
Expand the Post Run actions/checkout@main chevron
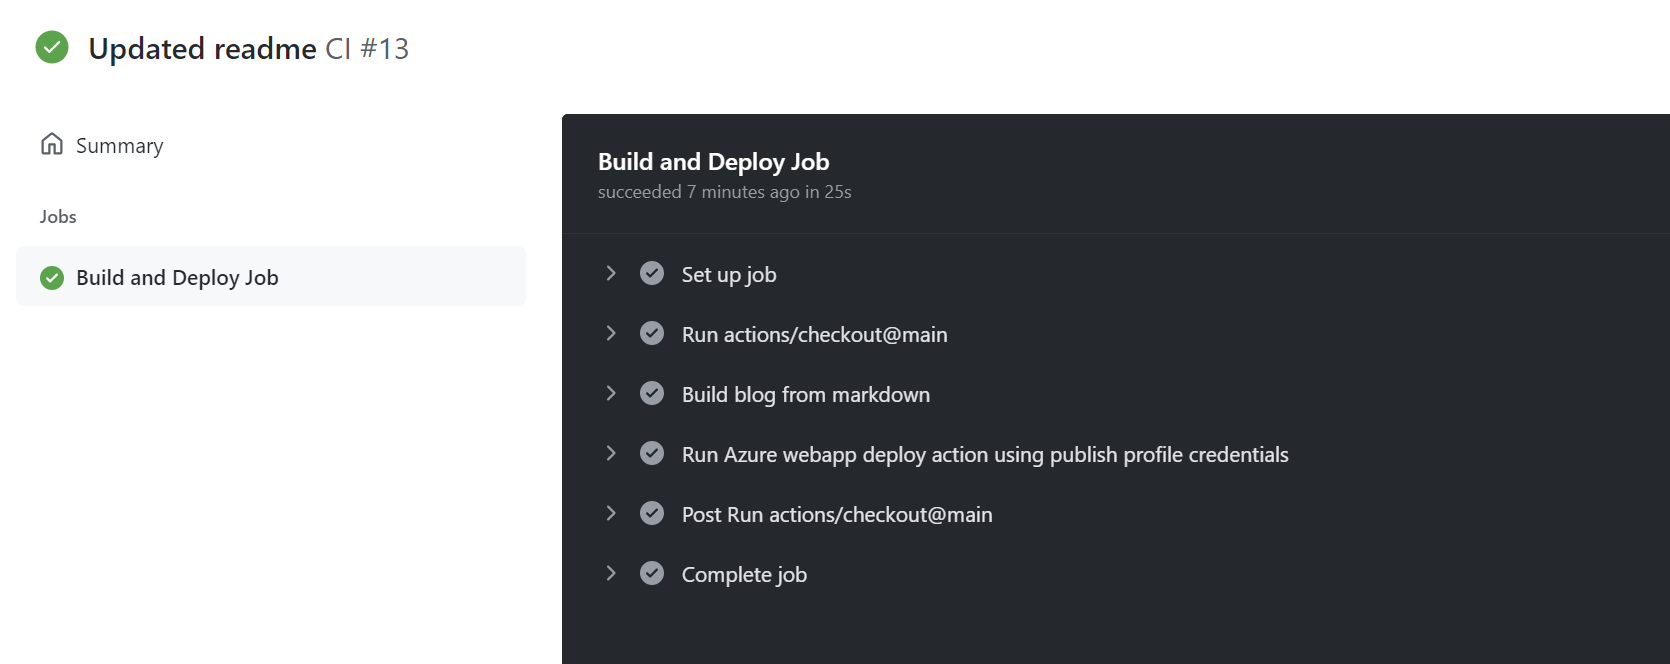611,513
